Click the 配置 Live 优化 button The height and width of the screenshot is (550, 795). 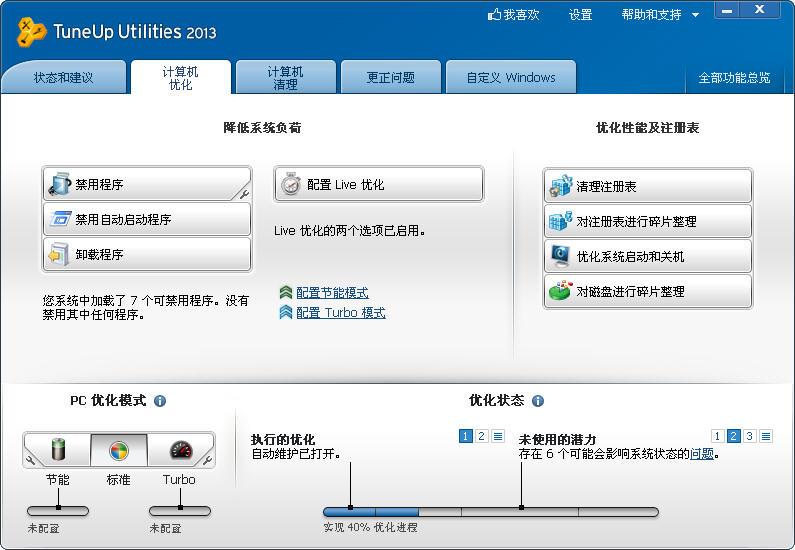(x=379, y=184)
